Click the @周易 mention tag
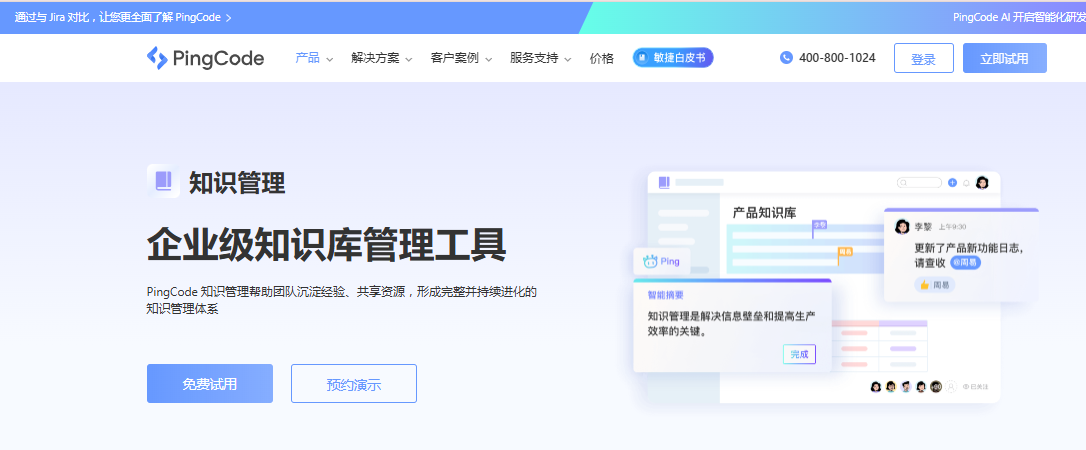The image size is (1086, 450). 965,263
